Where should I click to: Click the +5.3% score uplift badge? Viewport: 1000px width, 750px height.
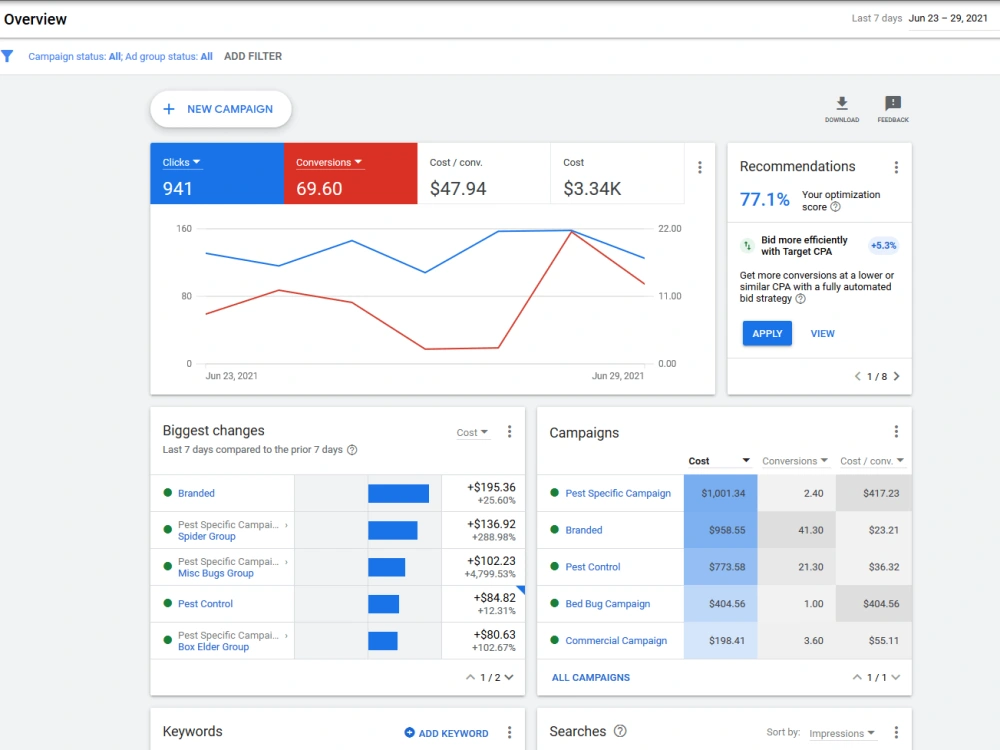(883, 246)
